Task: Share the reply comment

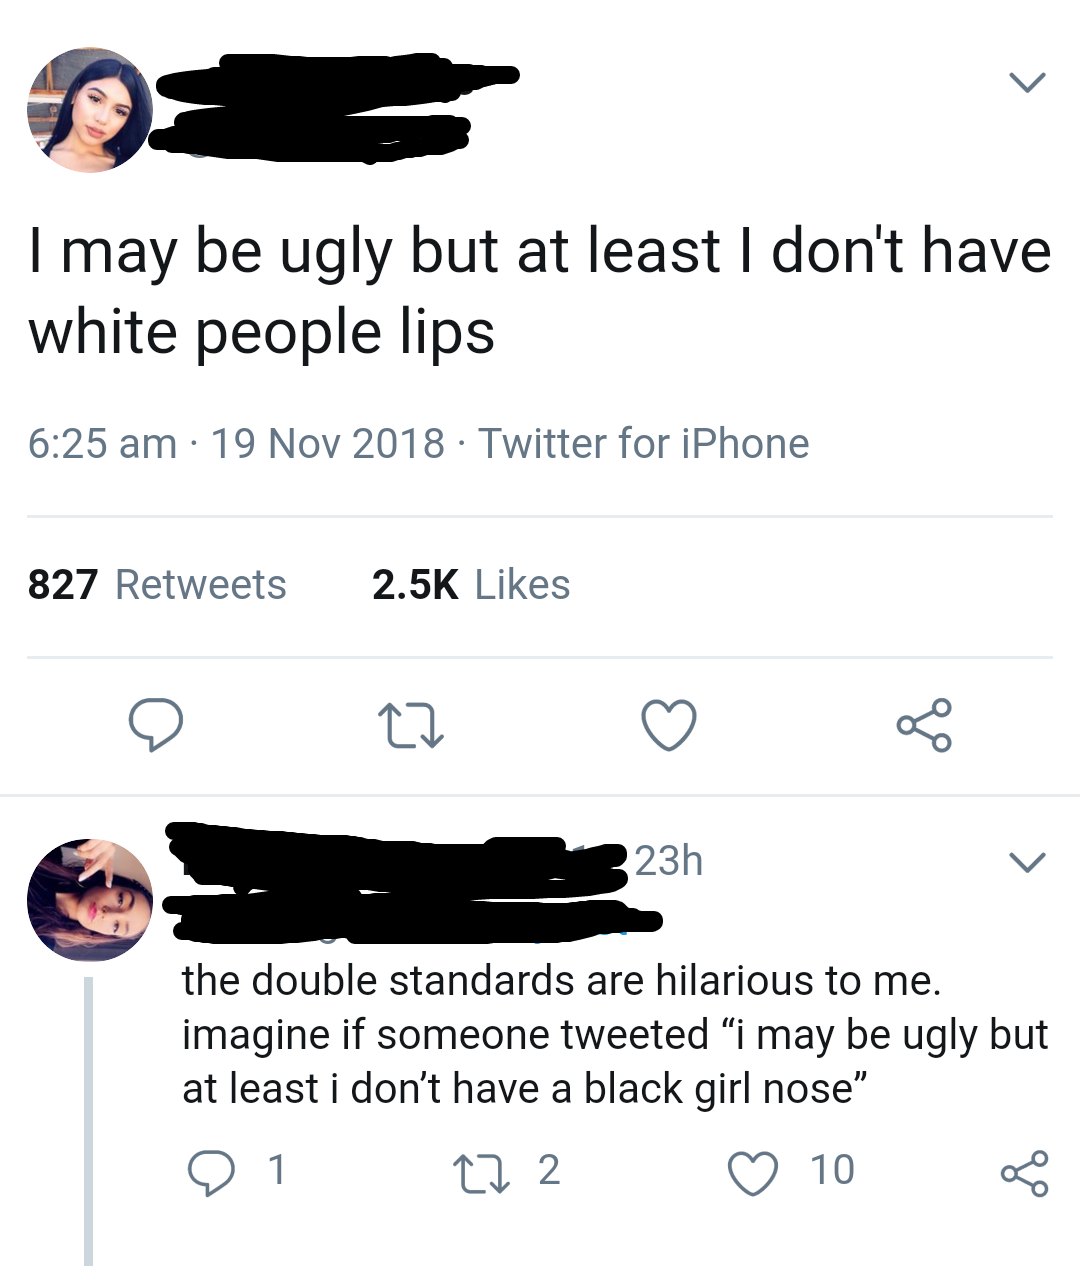Action: pos(1024,1172)
